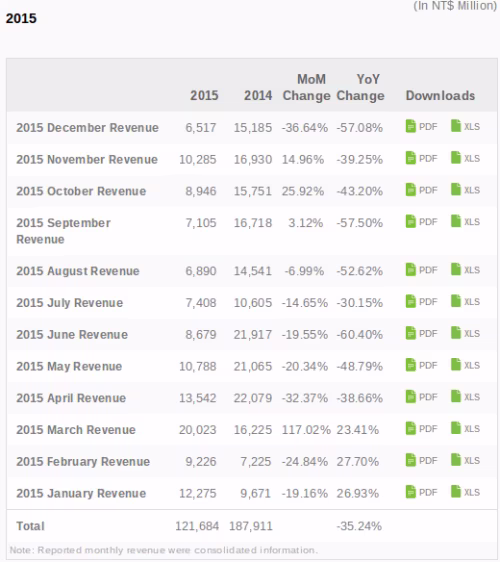Get January 2015 revenue PDF

click(422, 492)
